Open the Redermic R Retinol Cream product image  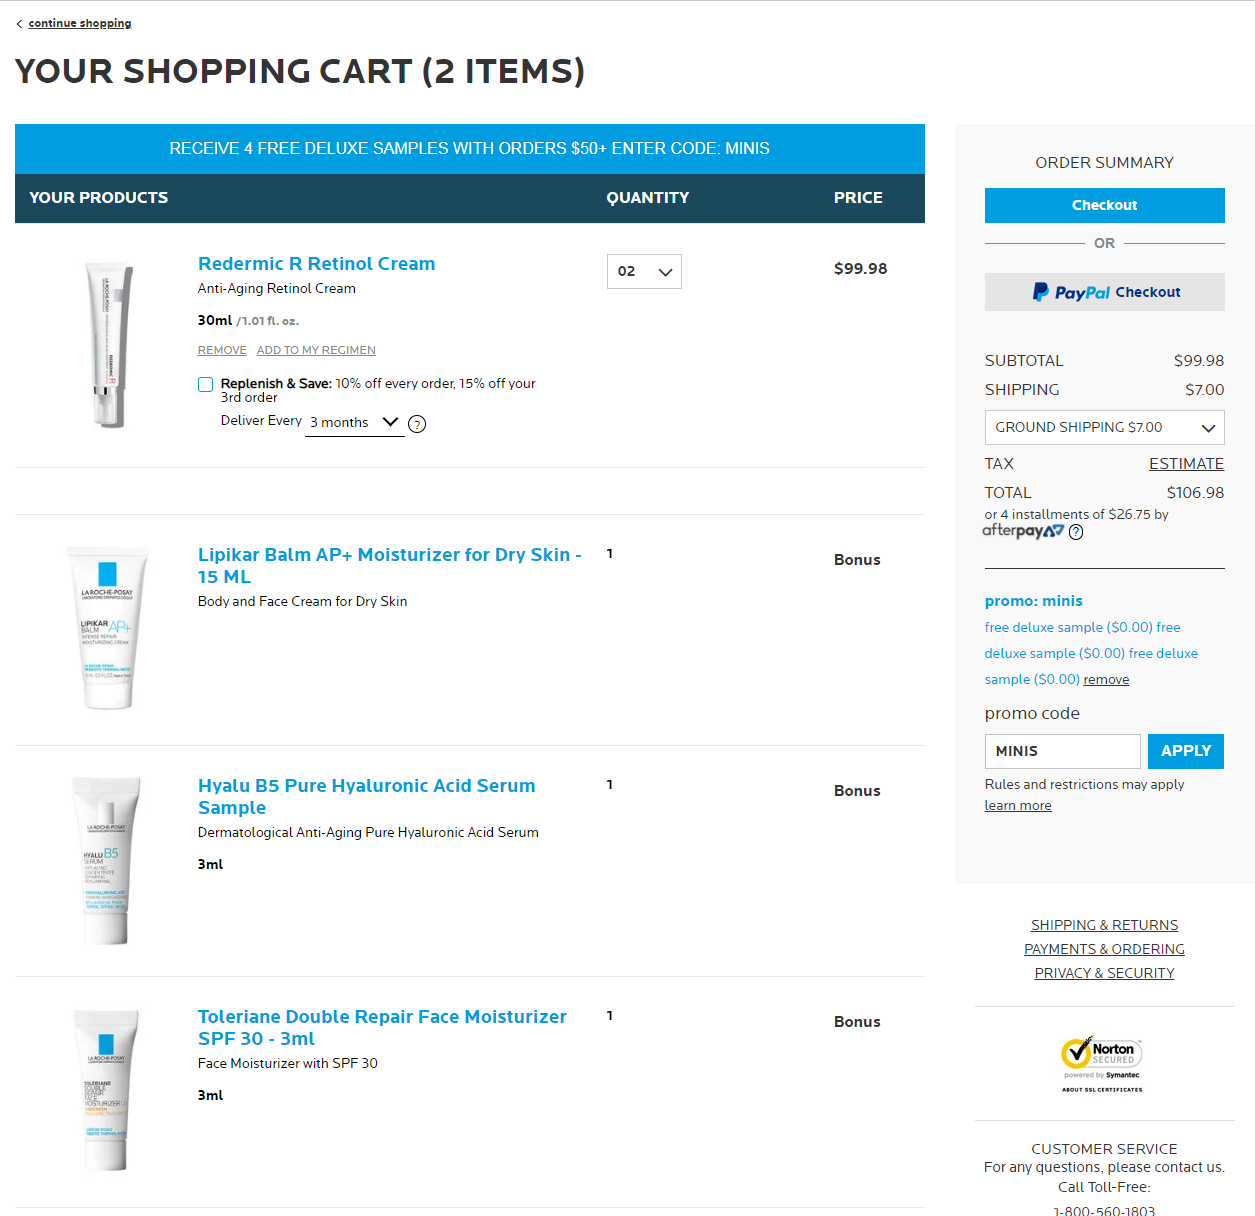108,345
